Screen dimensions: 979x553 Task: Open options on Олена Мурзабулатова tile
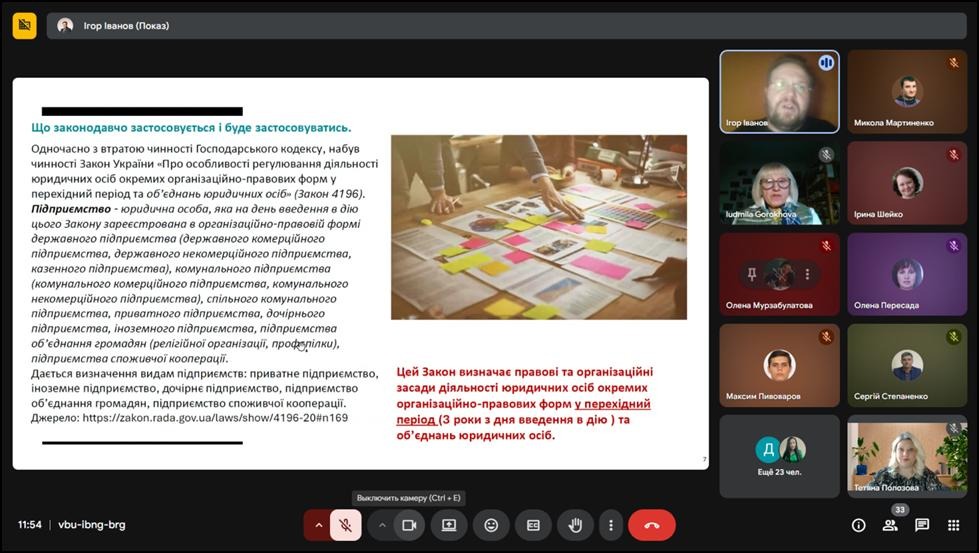(x=807, y=274)
